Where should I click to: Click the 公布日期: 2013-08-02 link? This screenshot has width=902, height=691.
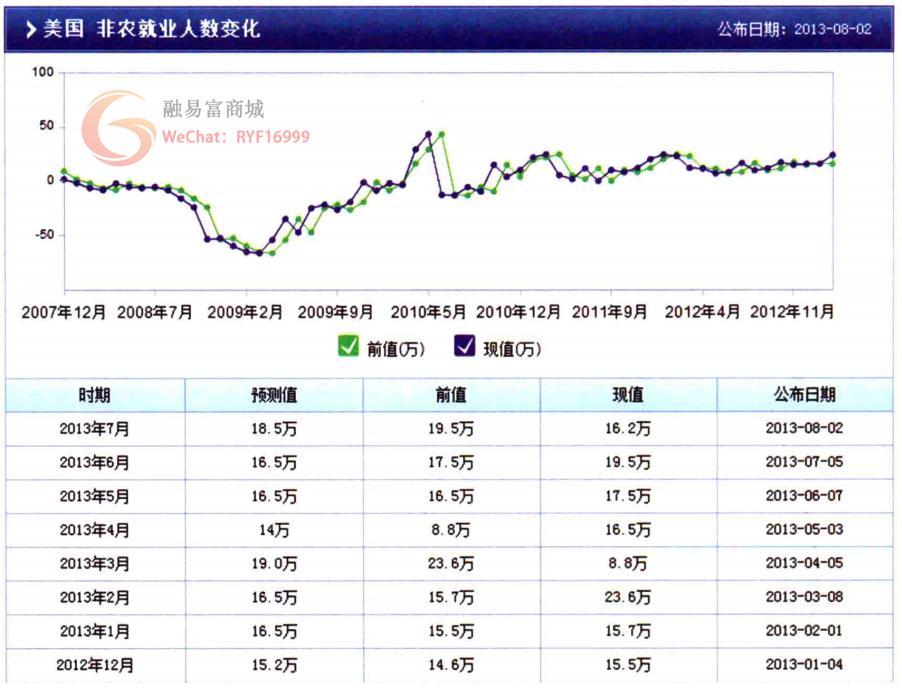pyautogui.click(x=793, y=30)
